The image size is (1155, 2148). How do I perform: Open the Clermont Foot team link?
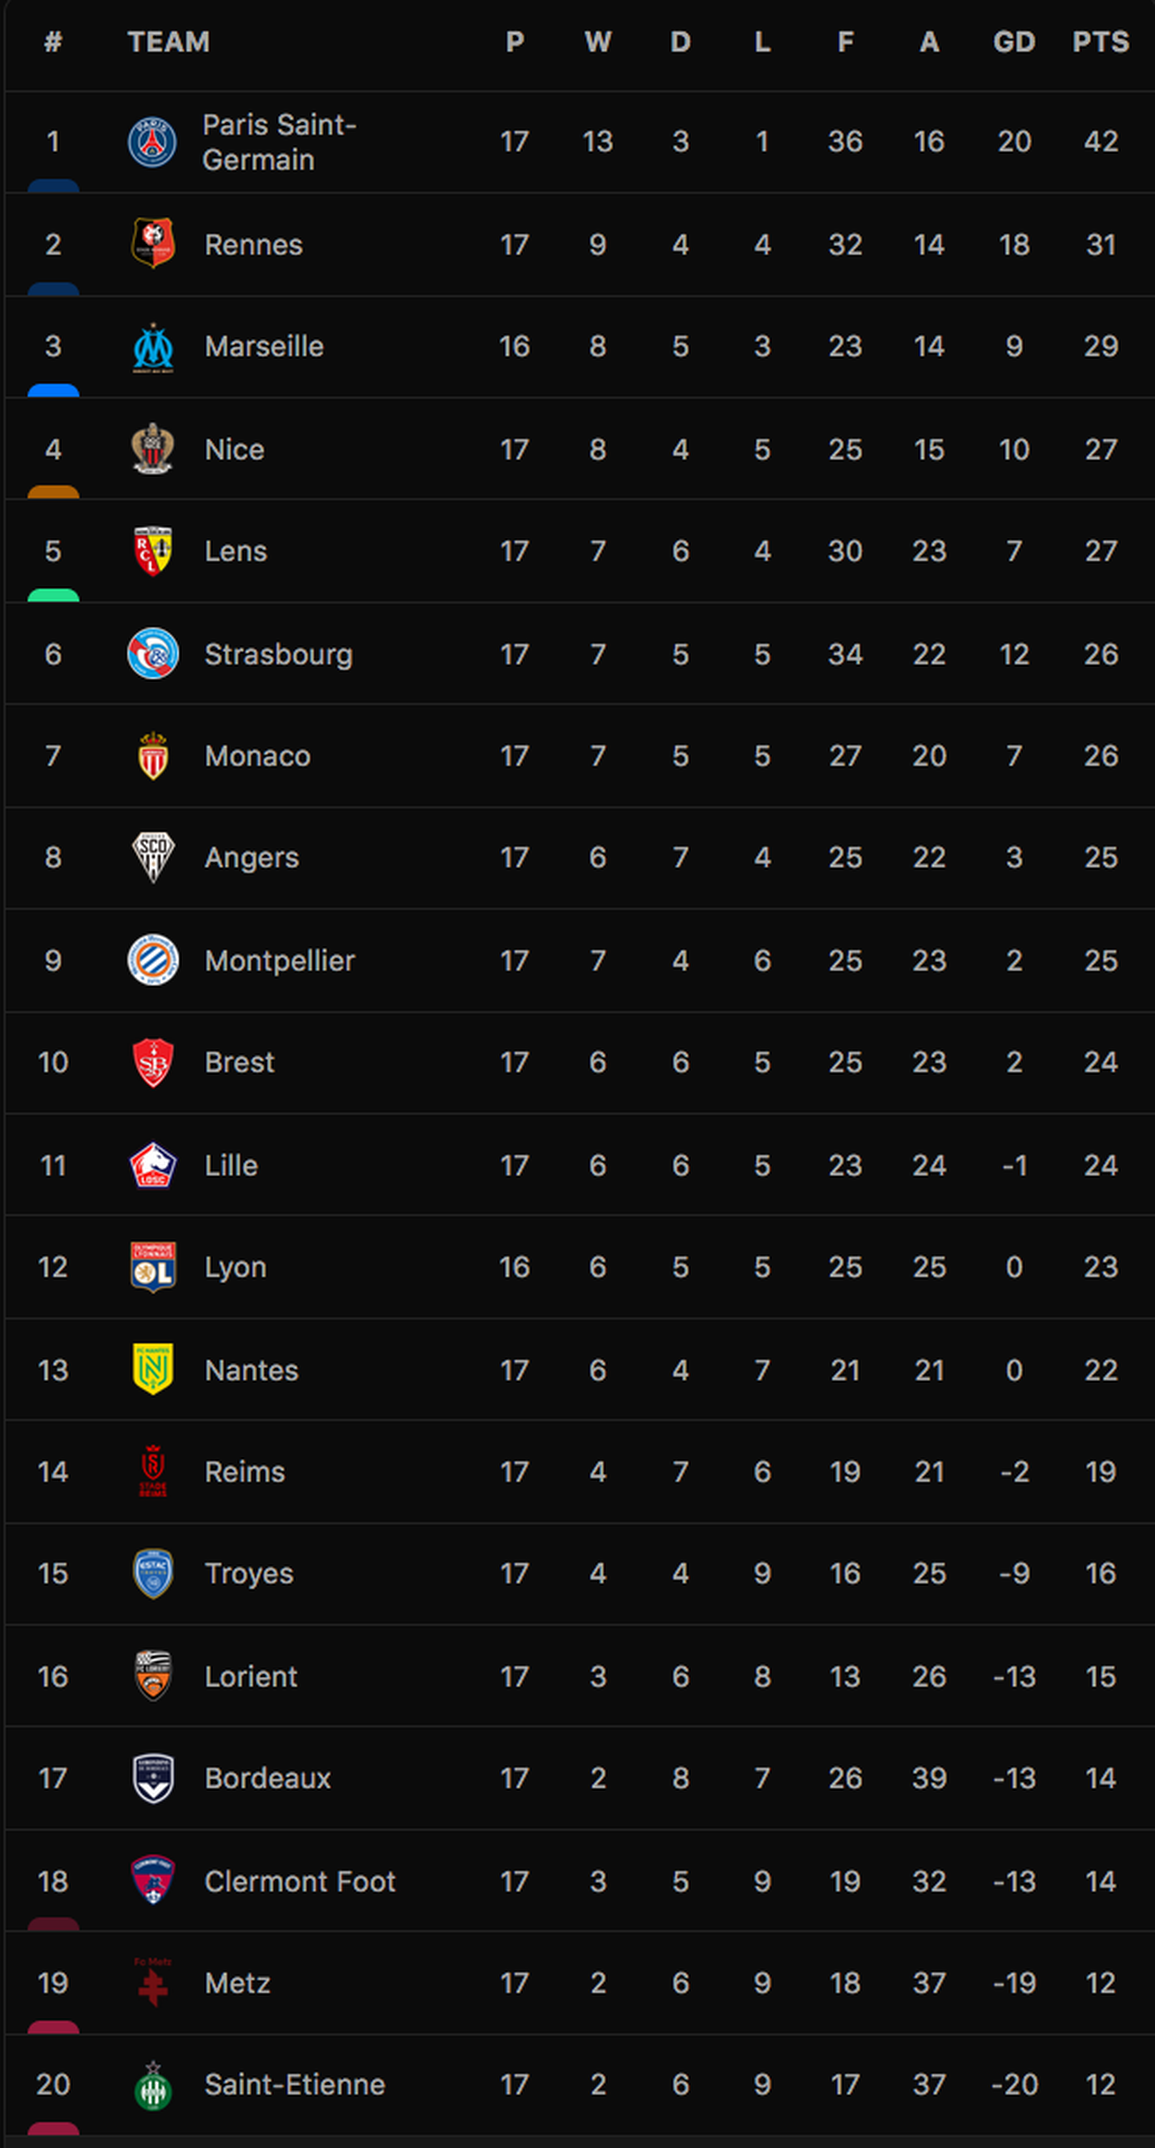pyautogui.click(x=299, y=1881)
